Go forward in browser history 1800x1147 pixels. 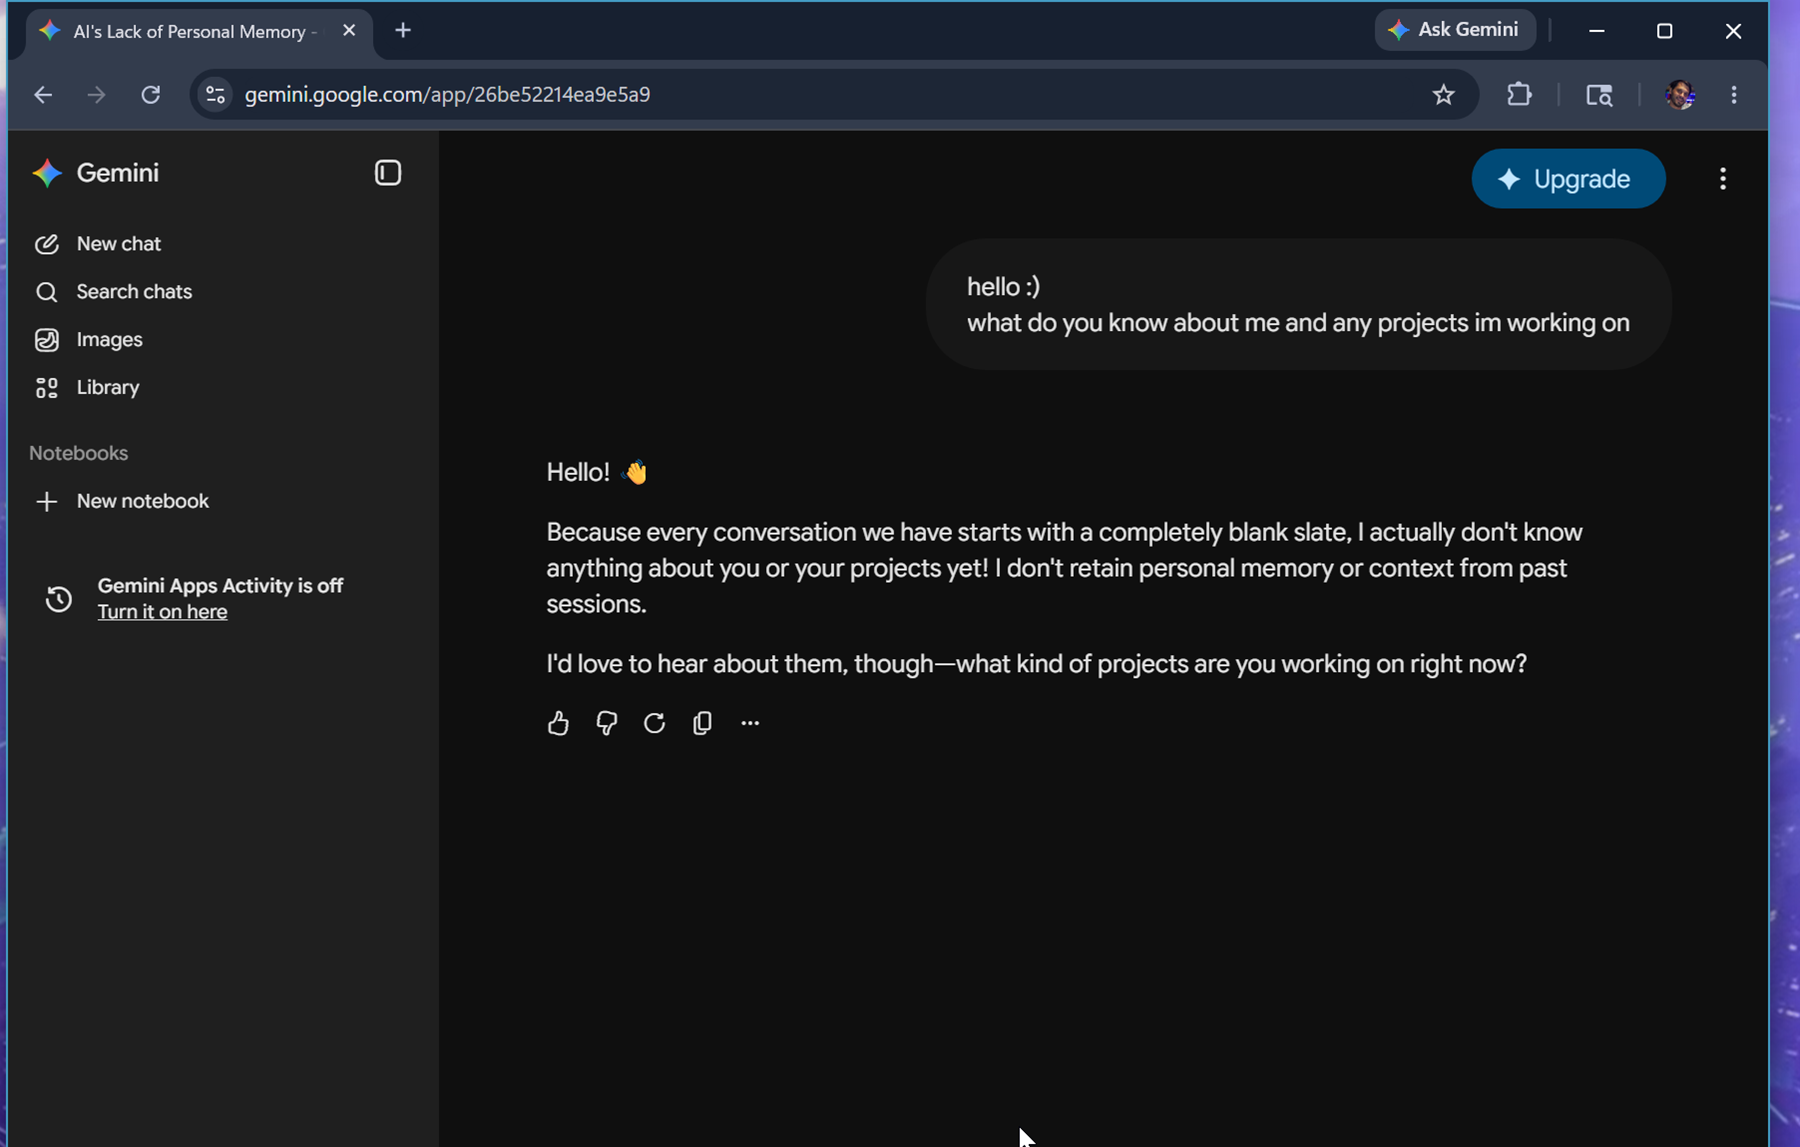tap(96, 95)
